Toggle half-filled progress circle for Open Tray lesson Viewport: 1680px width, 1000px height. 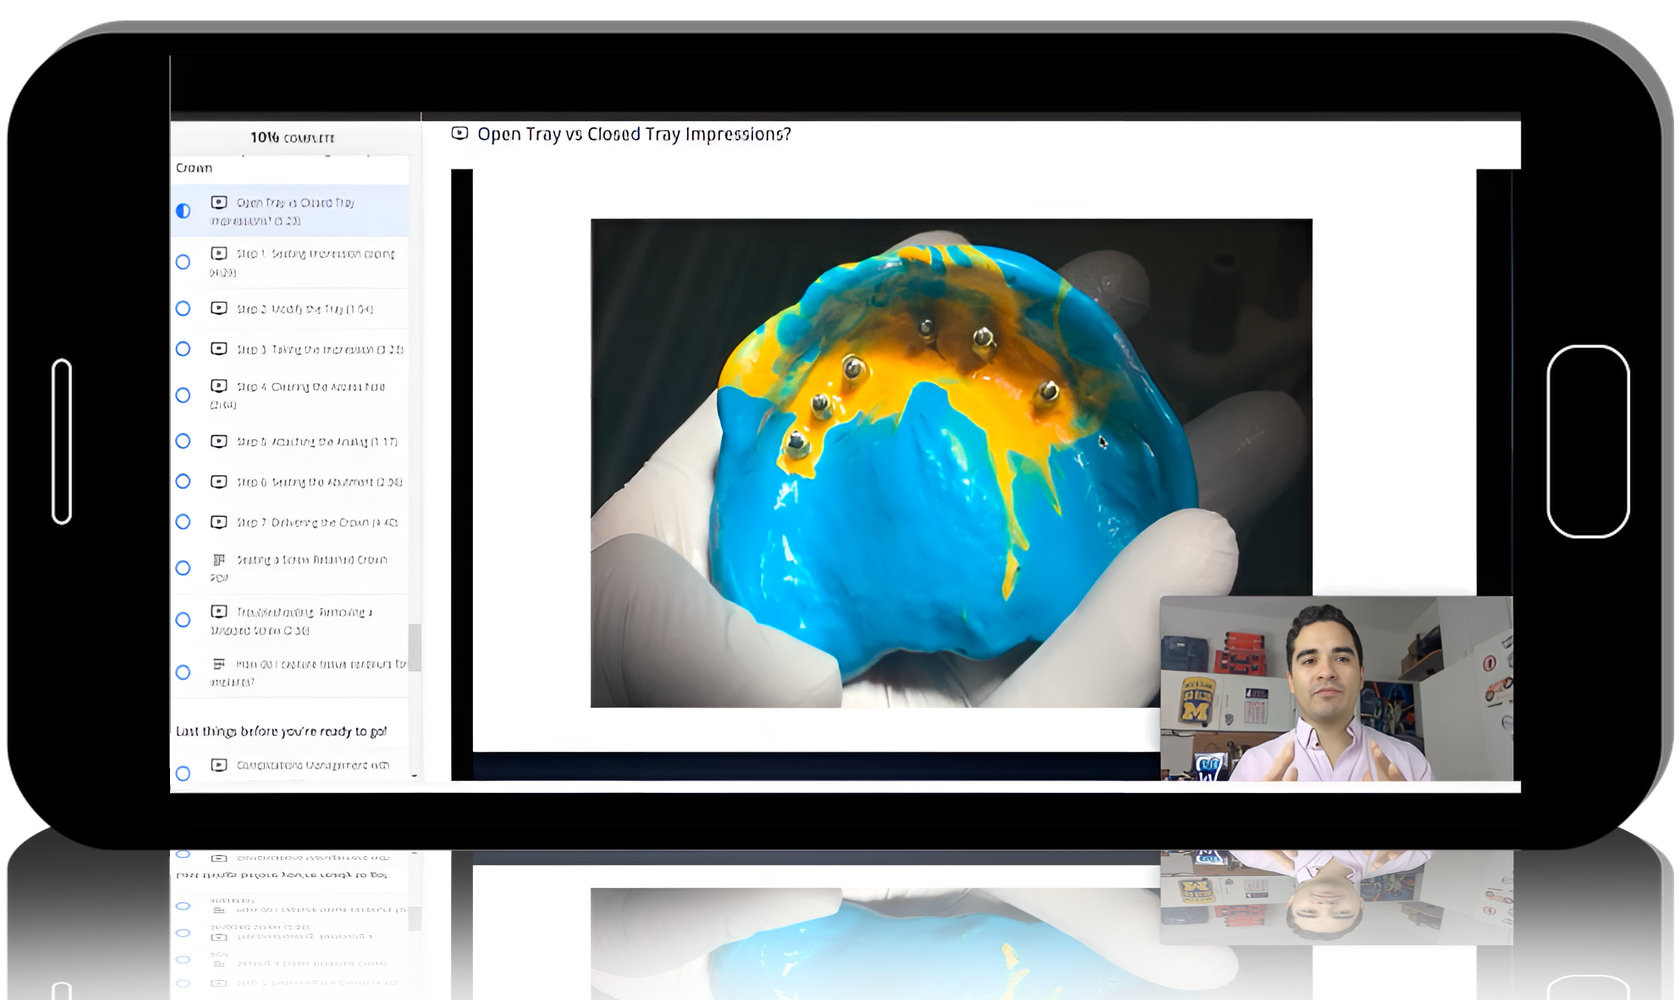[x=183, y=211]
